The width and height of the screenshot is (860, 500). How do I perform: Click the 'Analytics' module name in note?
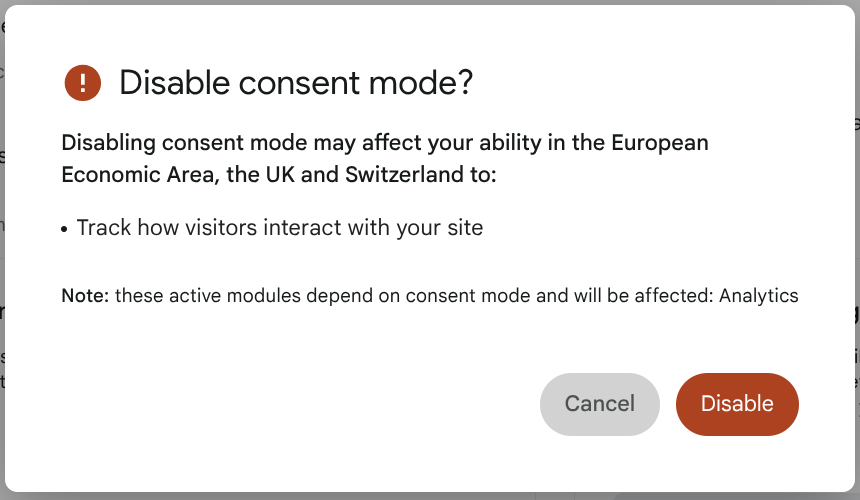(759, 296)
